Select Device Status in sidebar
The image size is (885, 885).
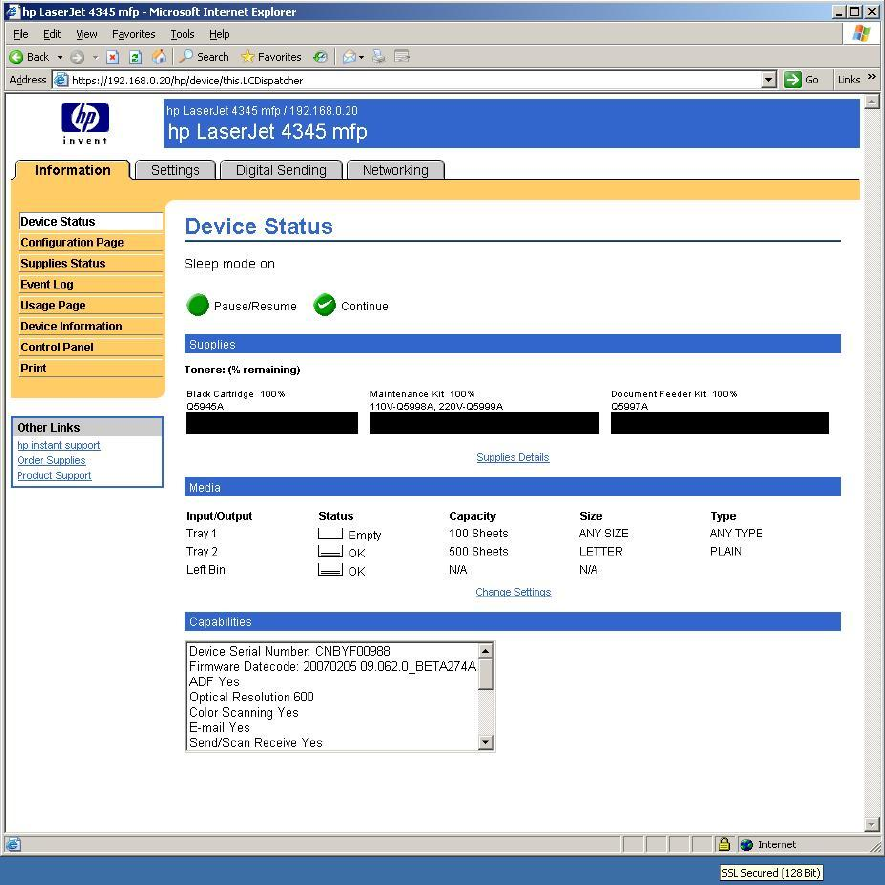[91, 222]
